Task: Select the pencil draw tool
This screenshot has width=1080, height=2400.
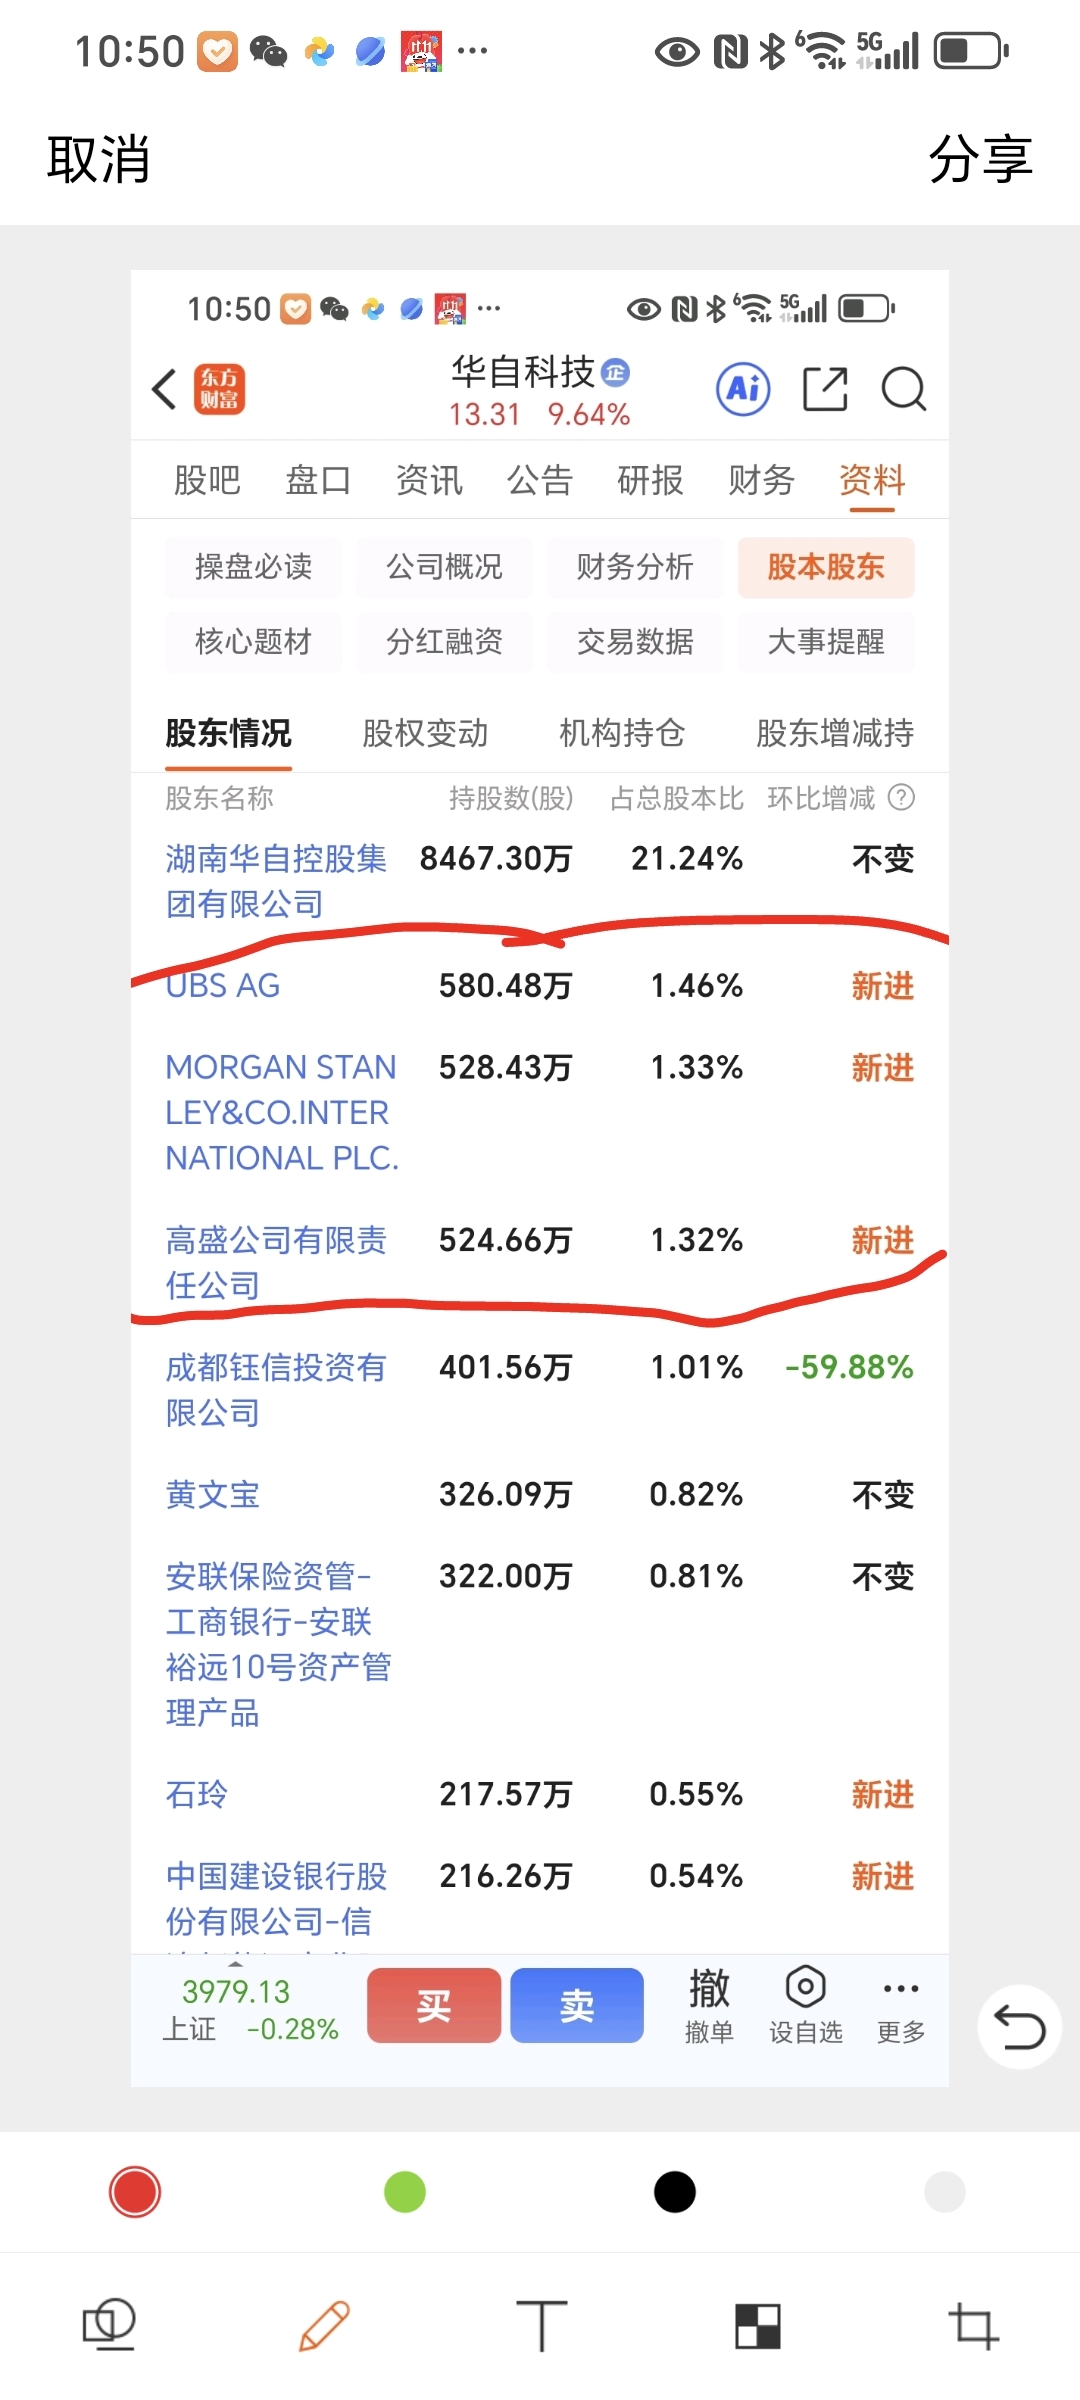Action: (324, 2325)
